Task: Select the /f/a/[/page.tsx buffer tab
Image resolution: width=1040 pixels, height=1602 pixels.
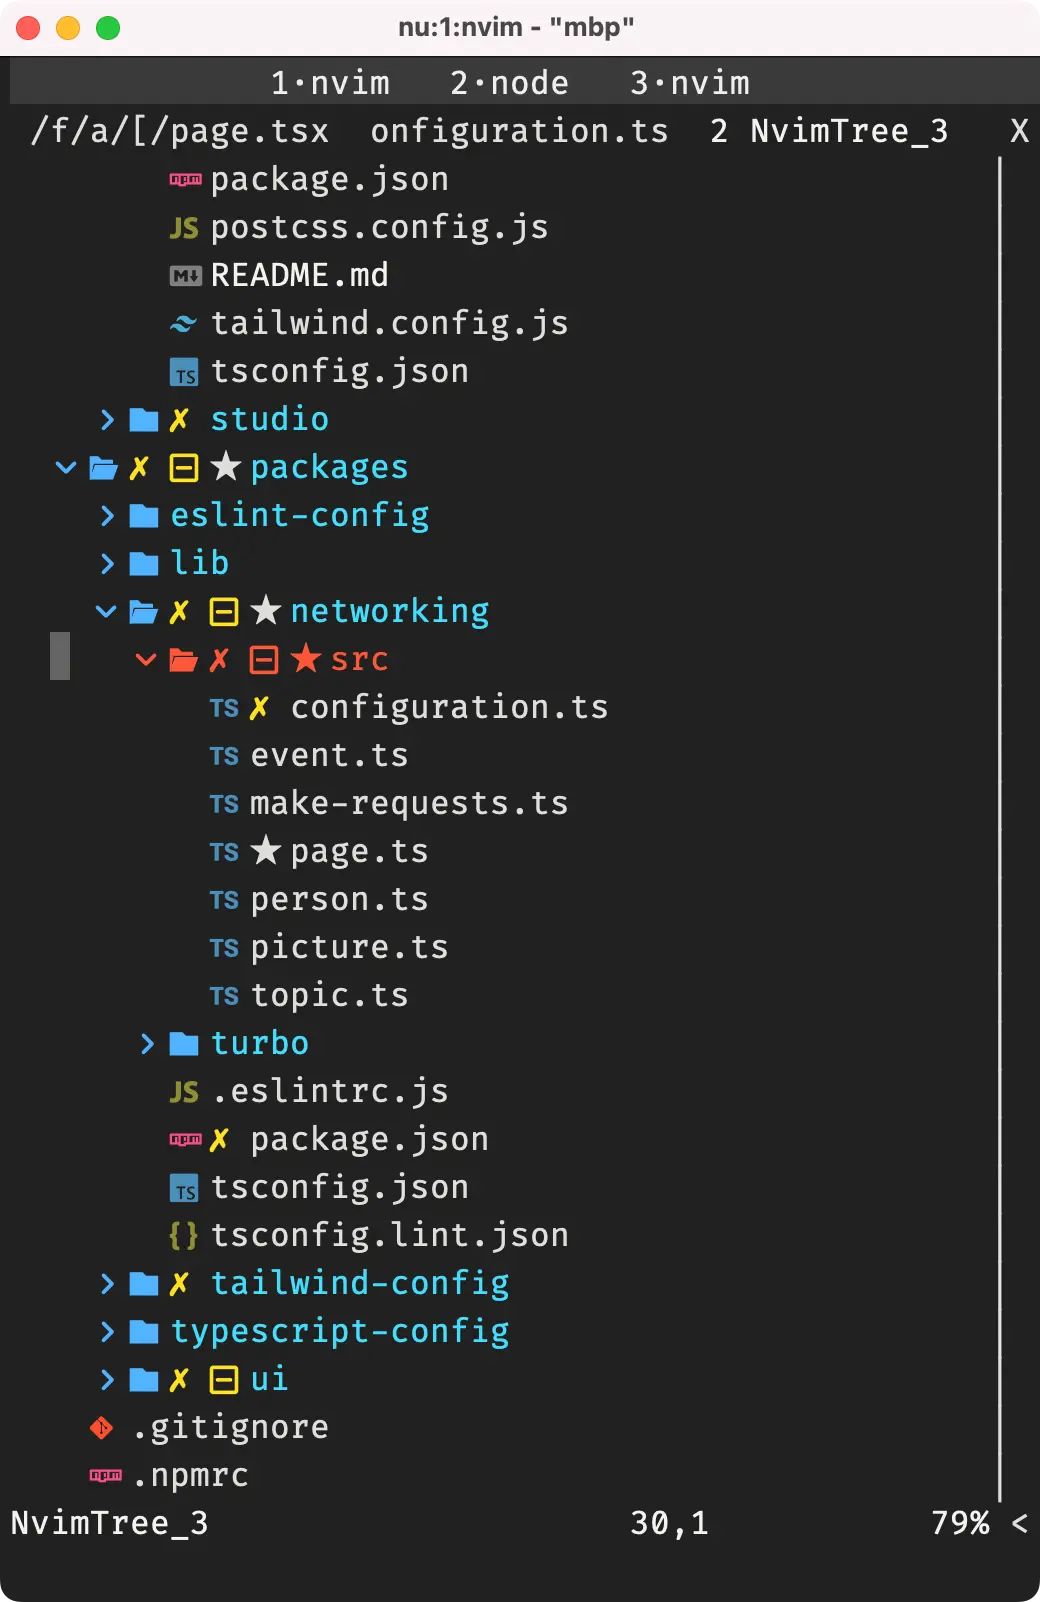Action: (180, 131)
